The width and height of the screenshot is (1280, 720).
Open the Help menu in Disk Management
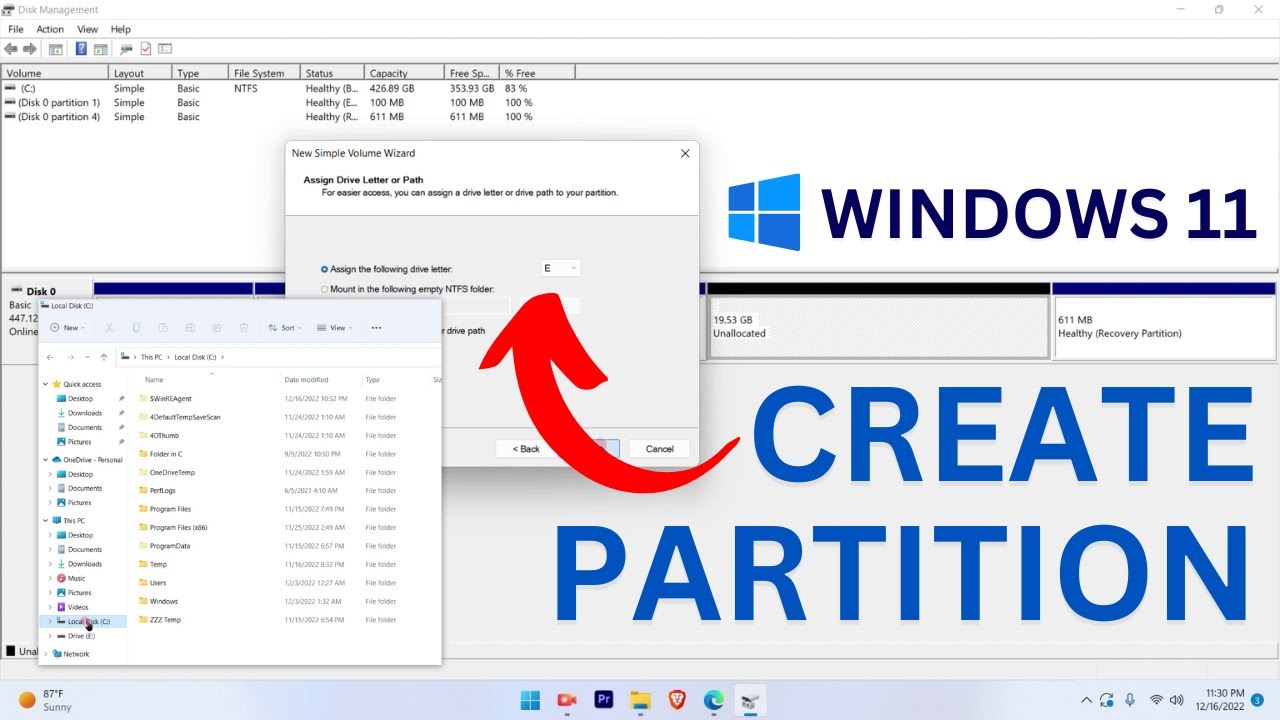pyautogui.click(x=121, y=29)
